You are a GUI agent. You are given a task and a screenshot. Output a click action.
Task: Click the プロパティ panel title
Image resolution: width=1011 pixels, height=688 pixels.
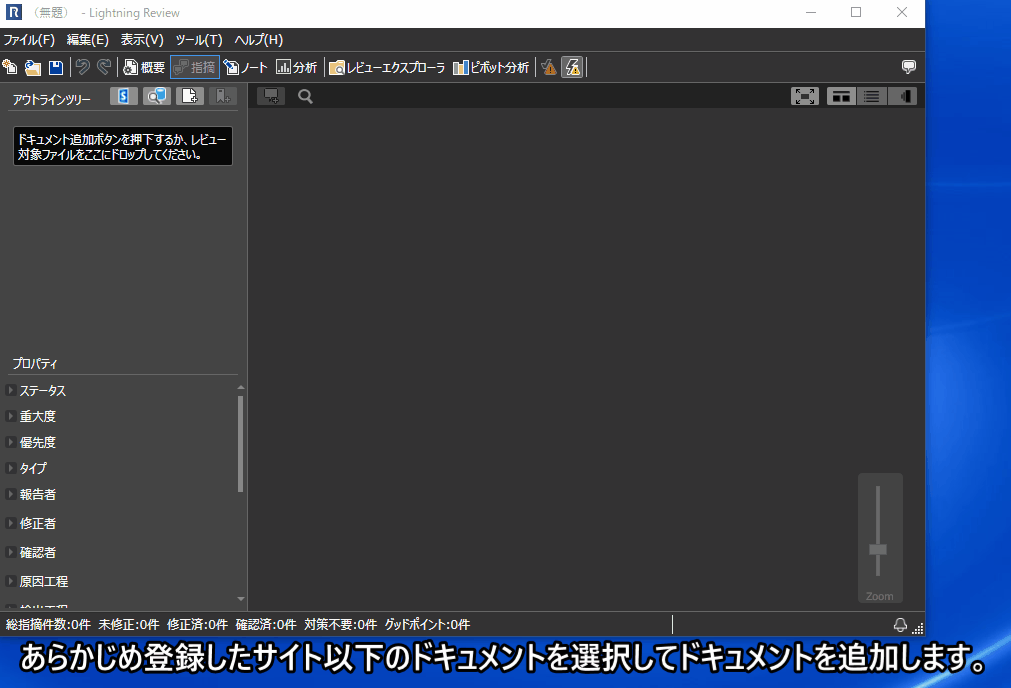tap(35, 364)
